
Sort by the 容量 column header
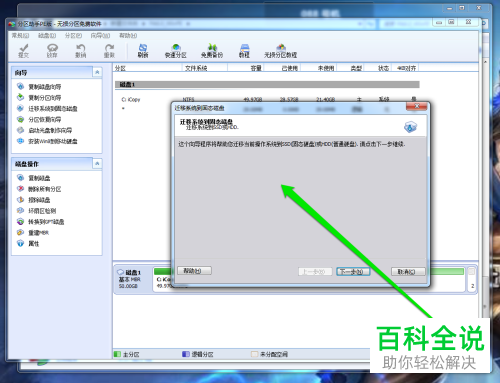coord(246,68)
